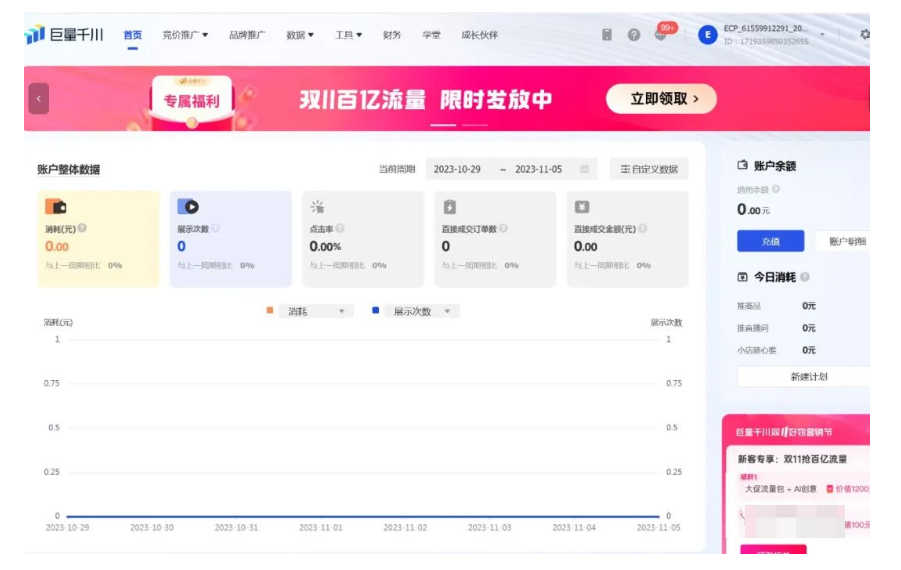Click the calendar icon in date range
Screen dimensions: 901x570
coord(584,169)
